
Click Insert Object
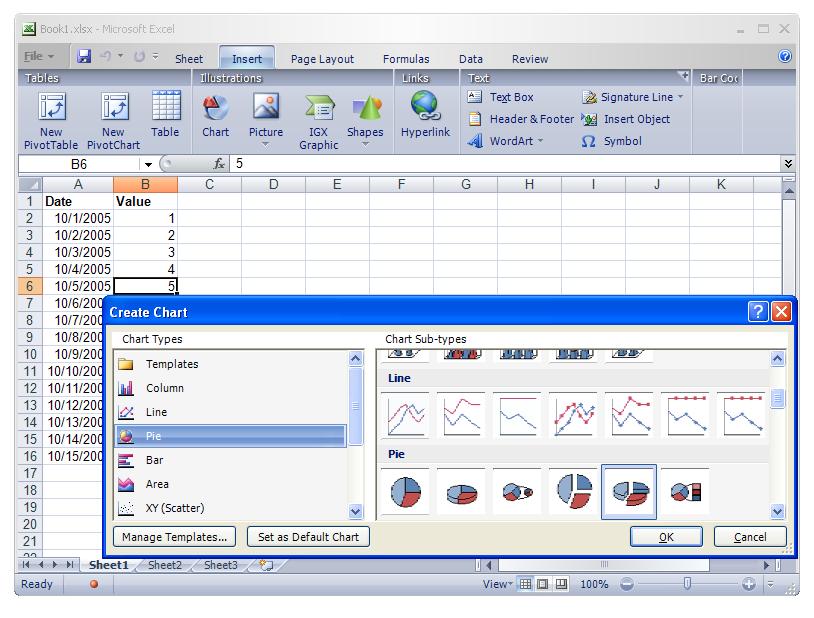point(626,119)
